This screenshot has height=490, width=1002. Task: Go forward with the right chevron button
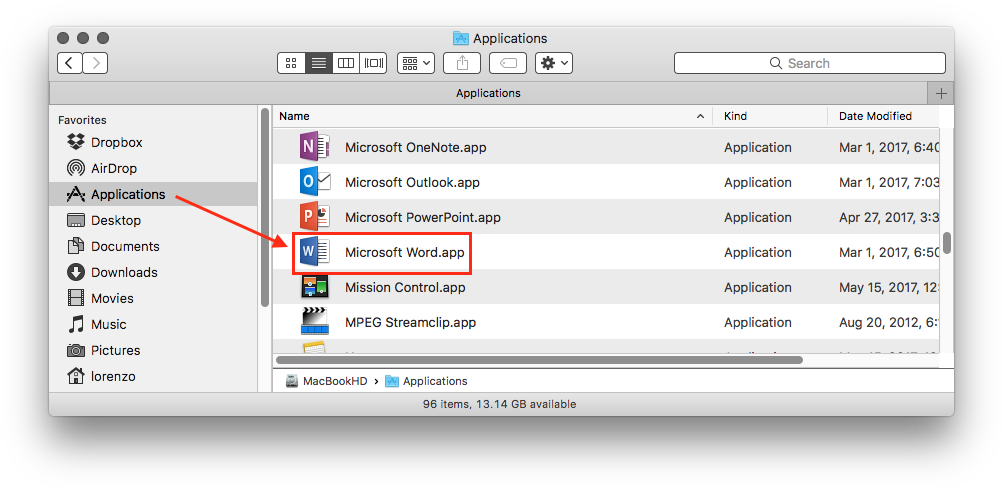(x=95, y=63)
